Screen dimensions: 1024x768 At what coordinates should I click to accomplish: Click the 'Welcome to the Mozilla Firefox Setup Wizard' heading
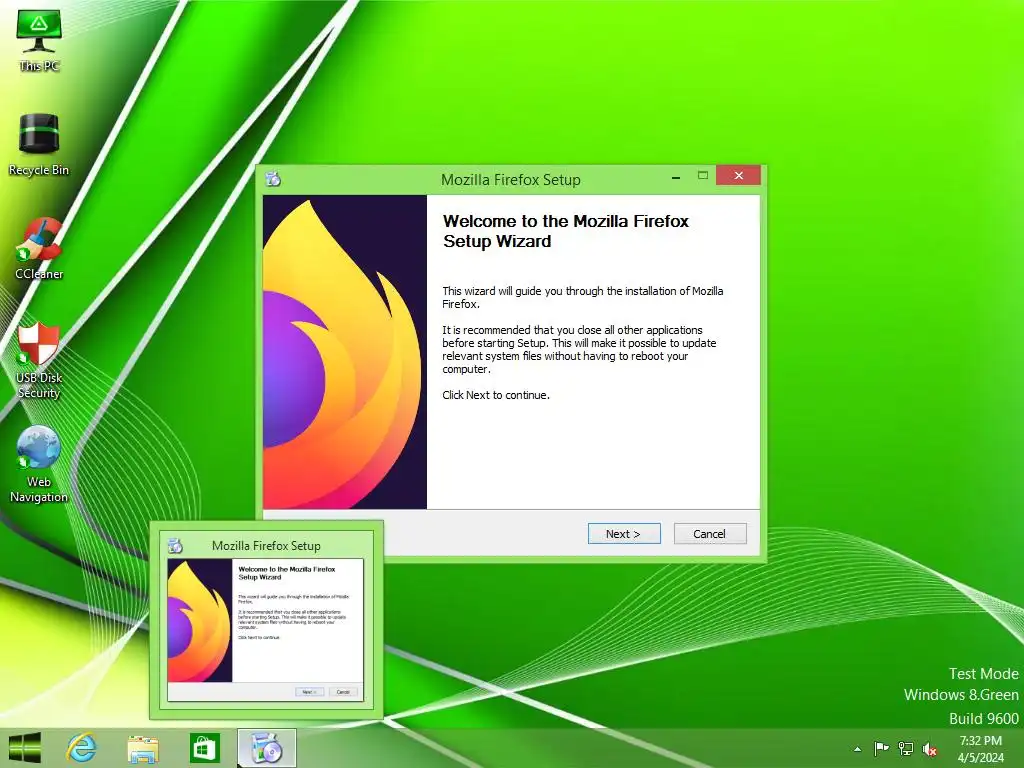566,231
